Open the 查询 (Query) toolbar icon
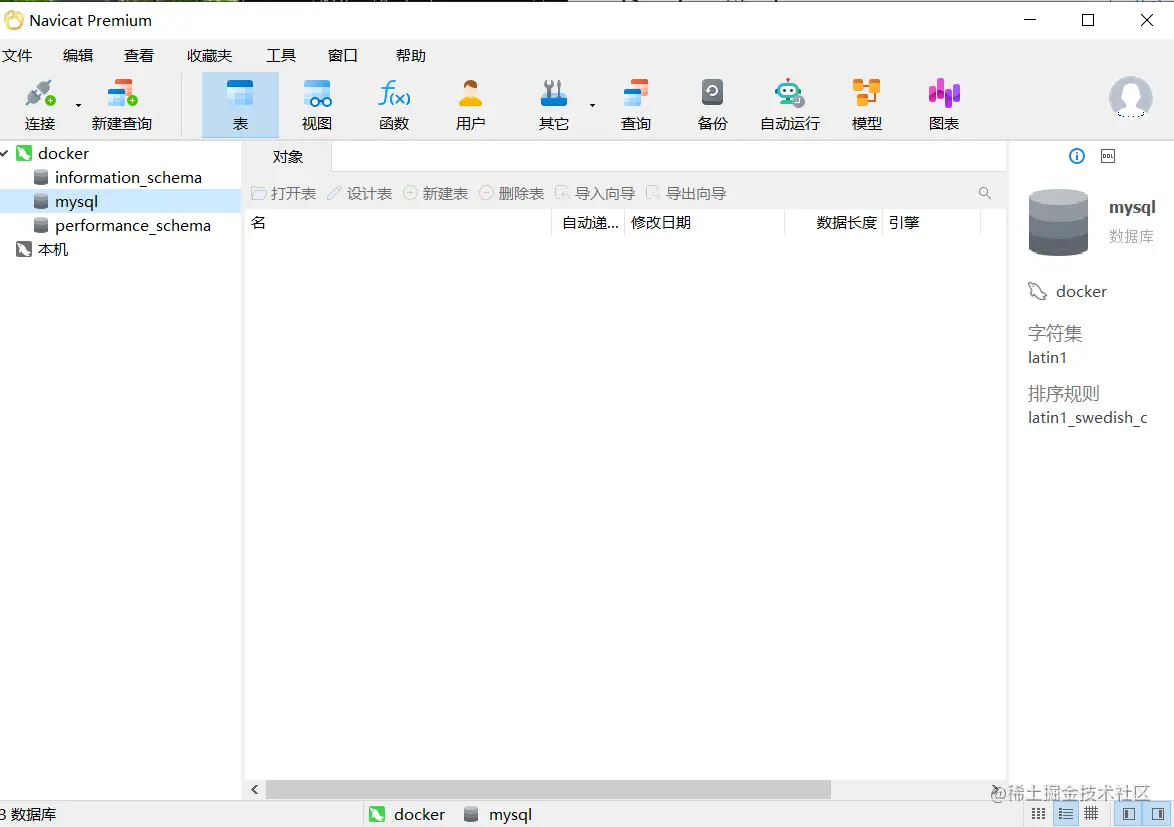This screenshot has width=1174, height=827. [636, 105]
